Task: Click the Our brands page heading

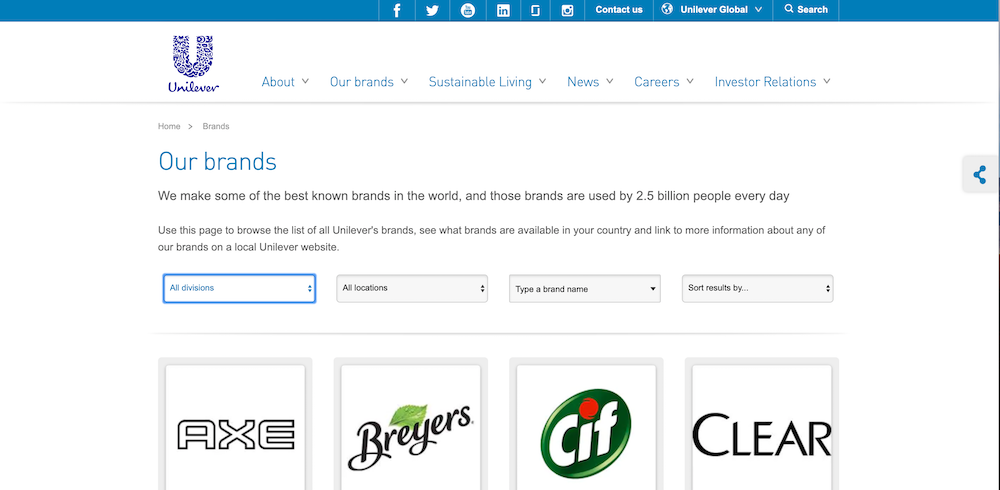Action: tap(217, 161)
